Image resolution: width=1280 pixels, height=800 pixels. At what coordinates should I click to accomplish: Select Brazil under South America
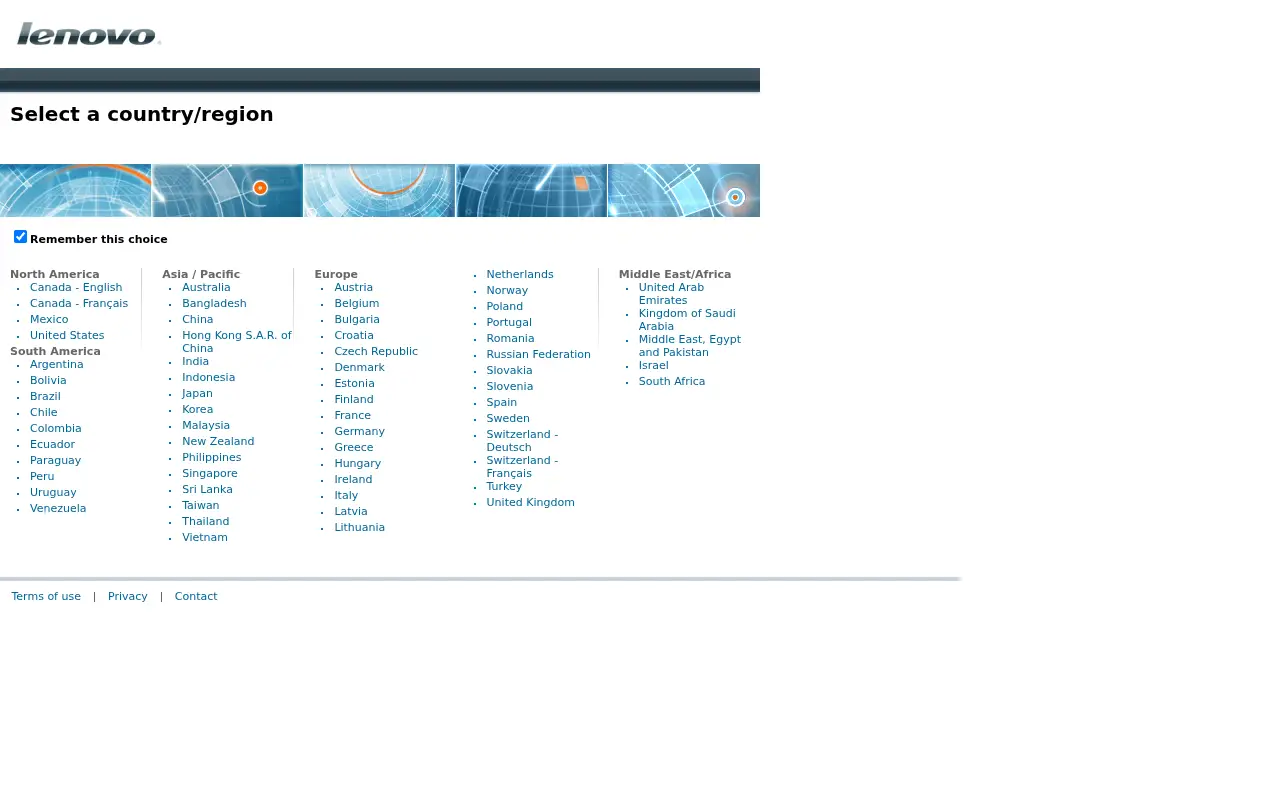(45, 397)
